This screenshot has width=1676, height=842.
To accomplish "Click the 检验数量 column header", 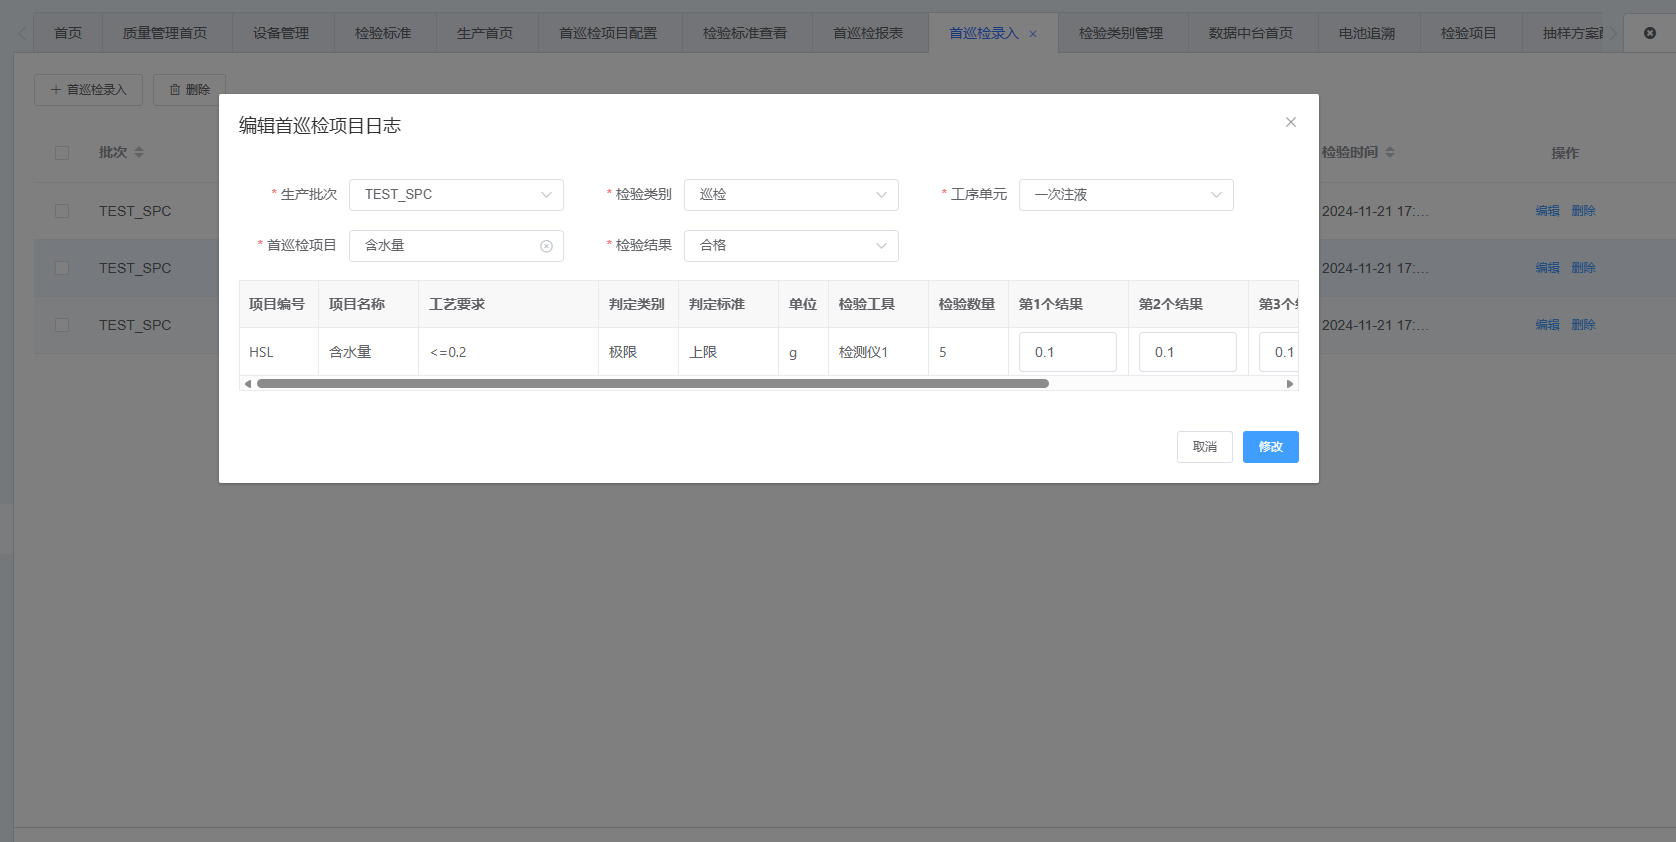I will coord(967,304).
